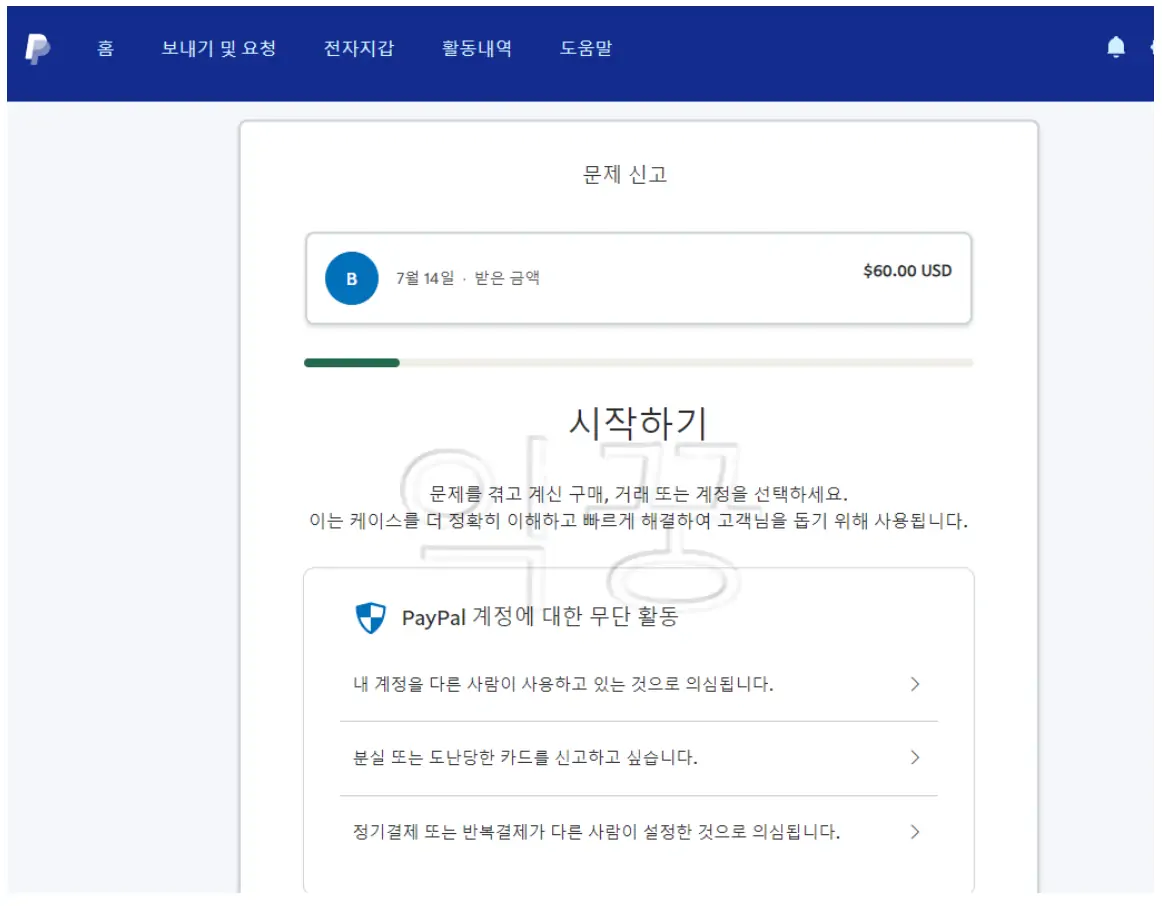
Task: Switch to the 전자지갑 section
Action: pos(359,47)
